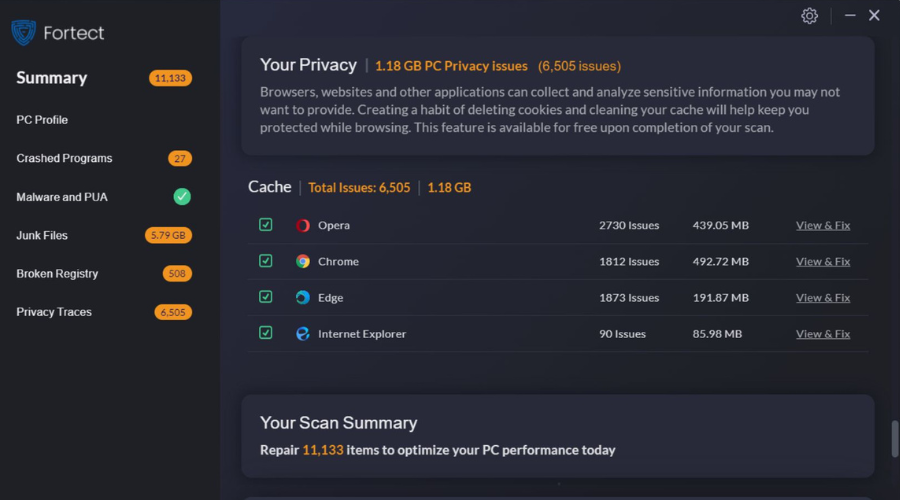900x500 pixels.
Task: Uncheck the Chrome cache checkbox
Action: pos(265,261)
